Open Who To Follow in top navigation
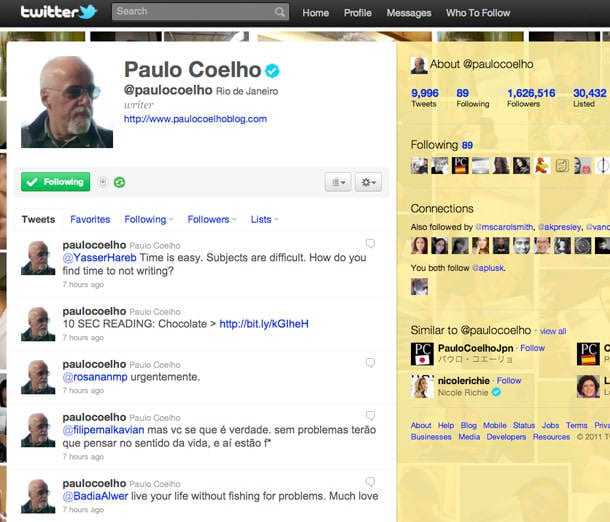Viewport: 610px width, 522px height. pyautogui.click(x=478, y=13)
